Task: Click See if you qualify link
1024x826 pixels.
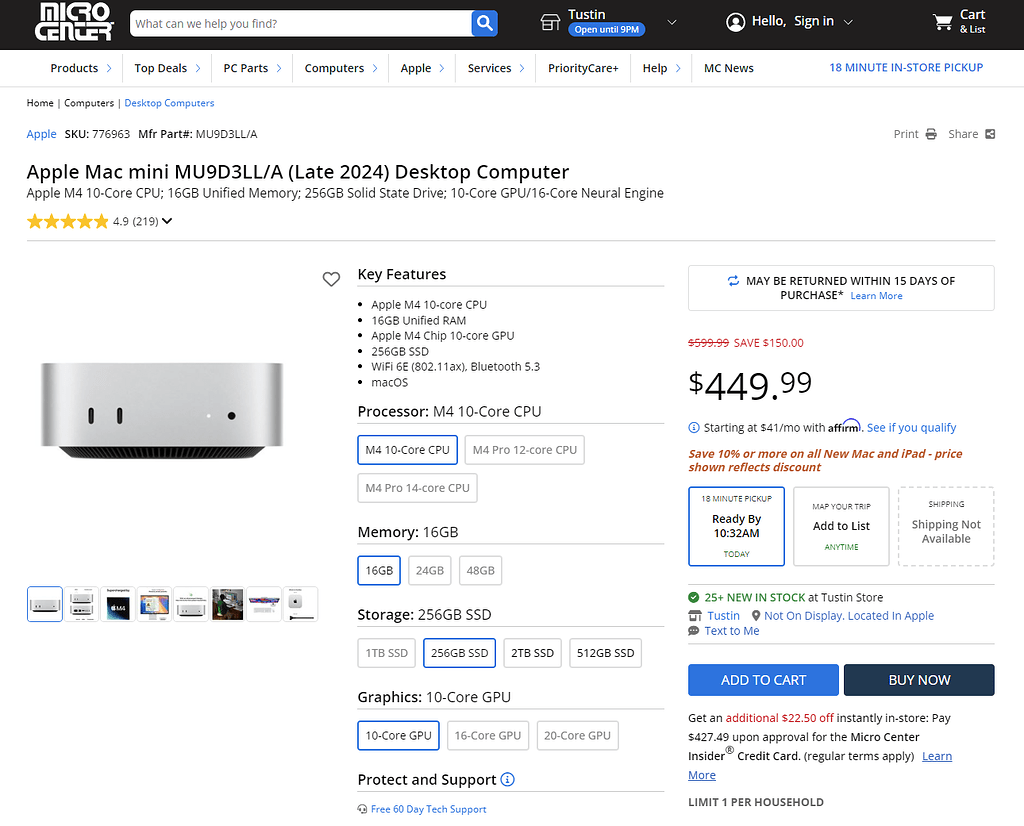Action: tap(911, 428)
